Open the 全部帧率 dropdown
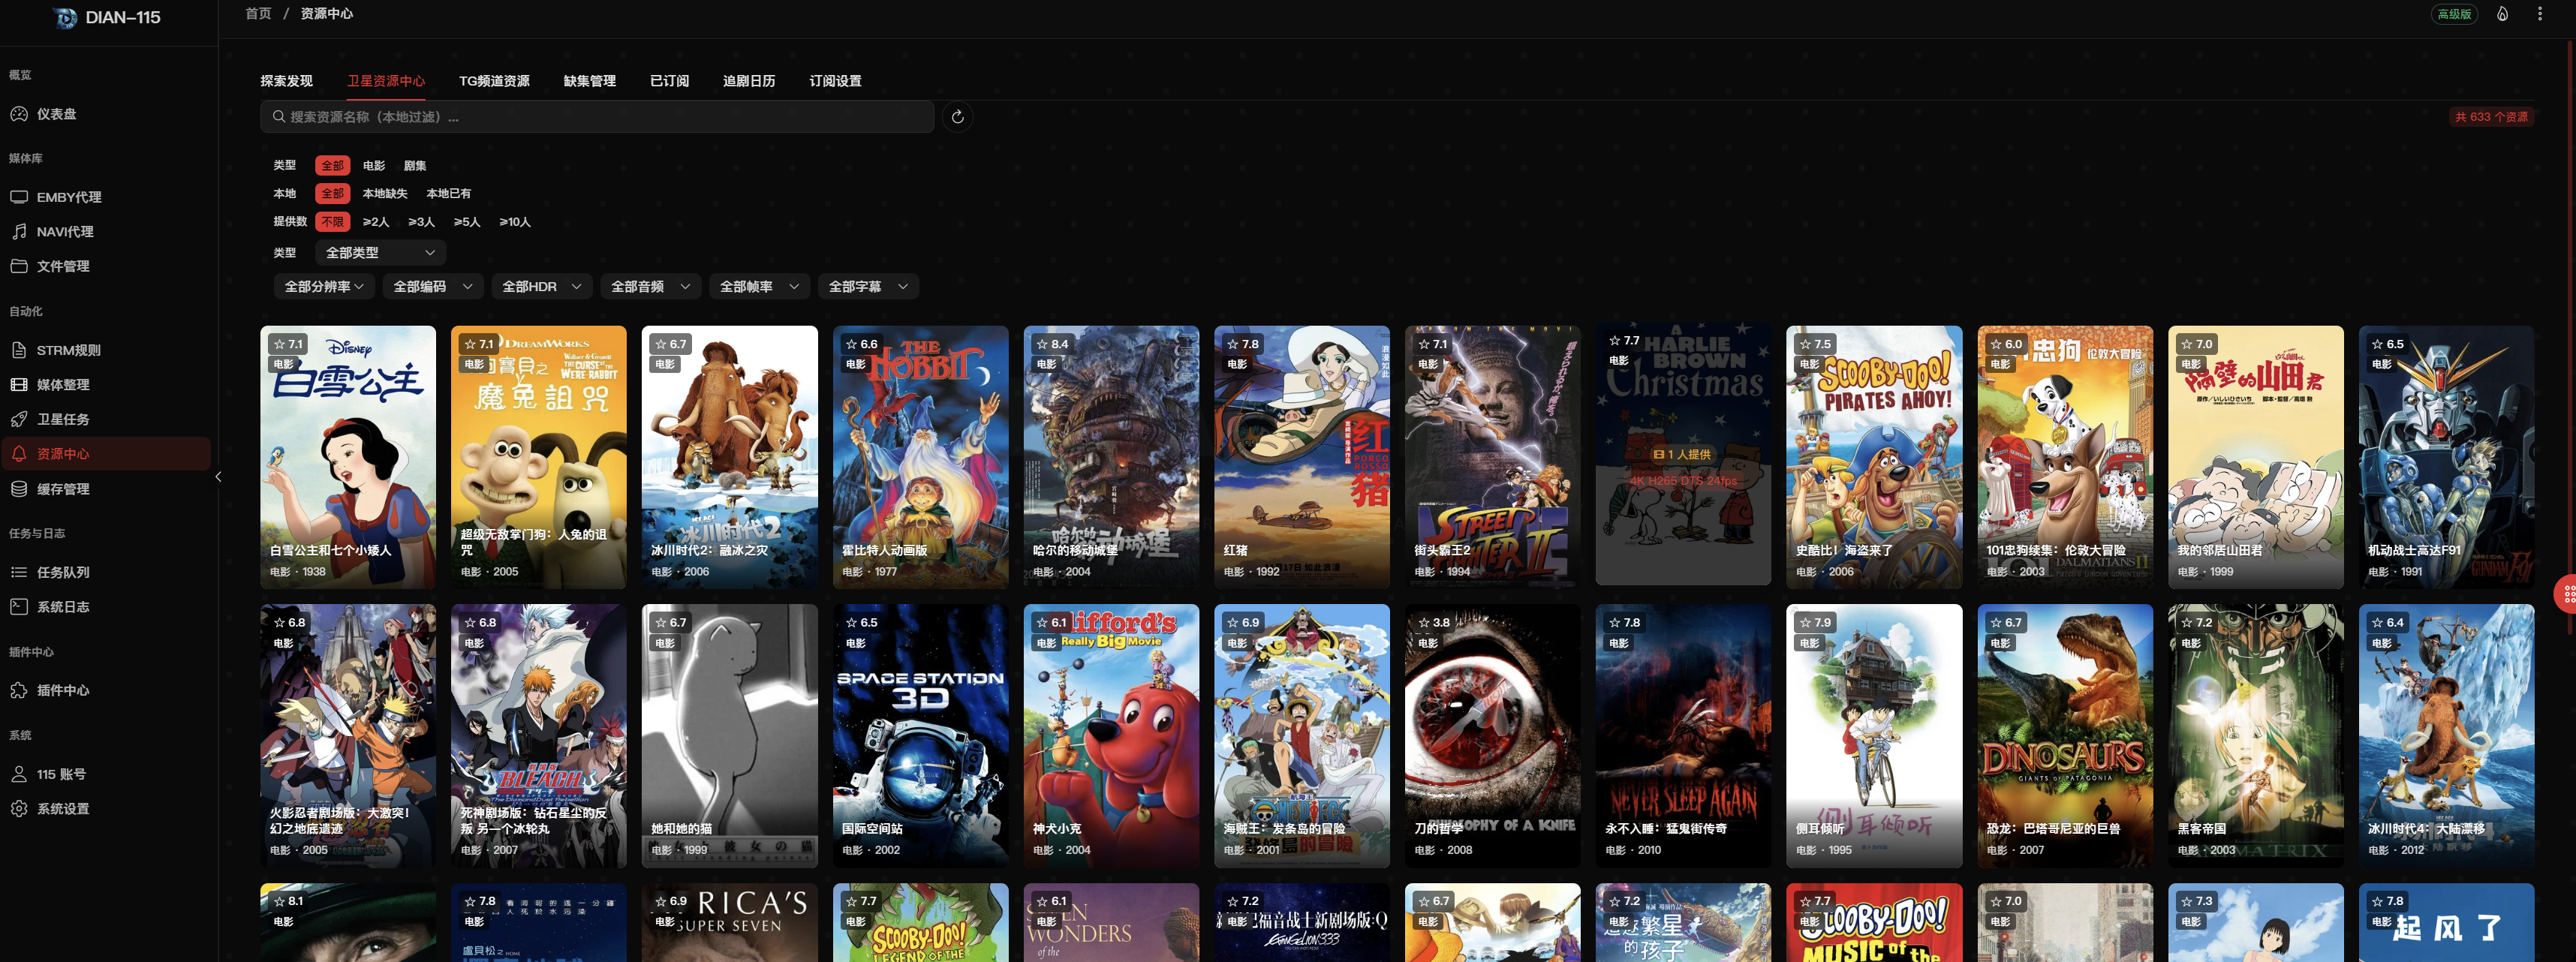The image size is (2576, 962). (x=760, y=287)
